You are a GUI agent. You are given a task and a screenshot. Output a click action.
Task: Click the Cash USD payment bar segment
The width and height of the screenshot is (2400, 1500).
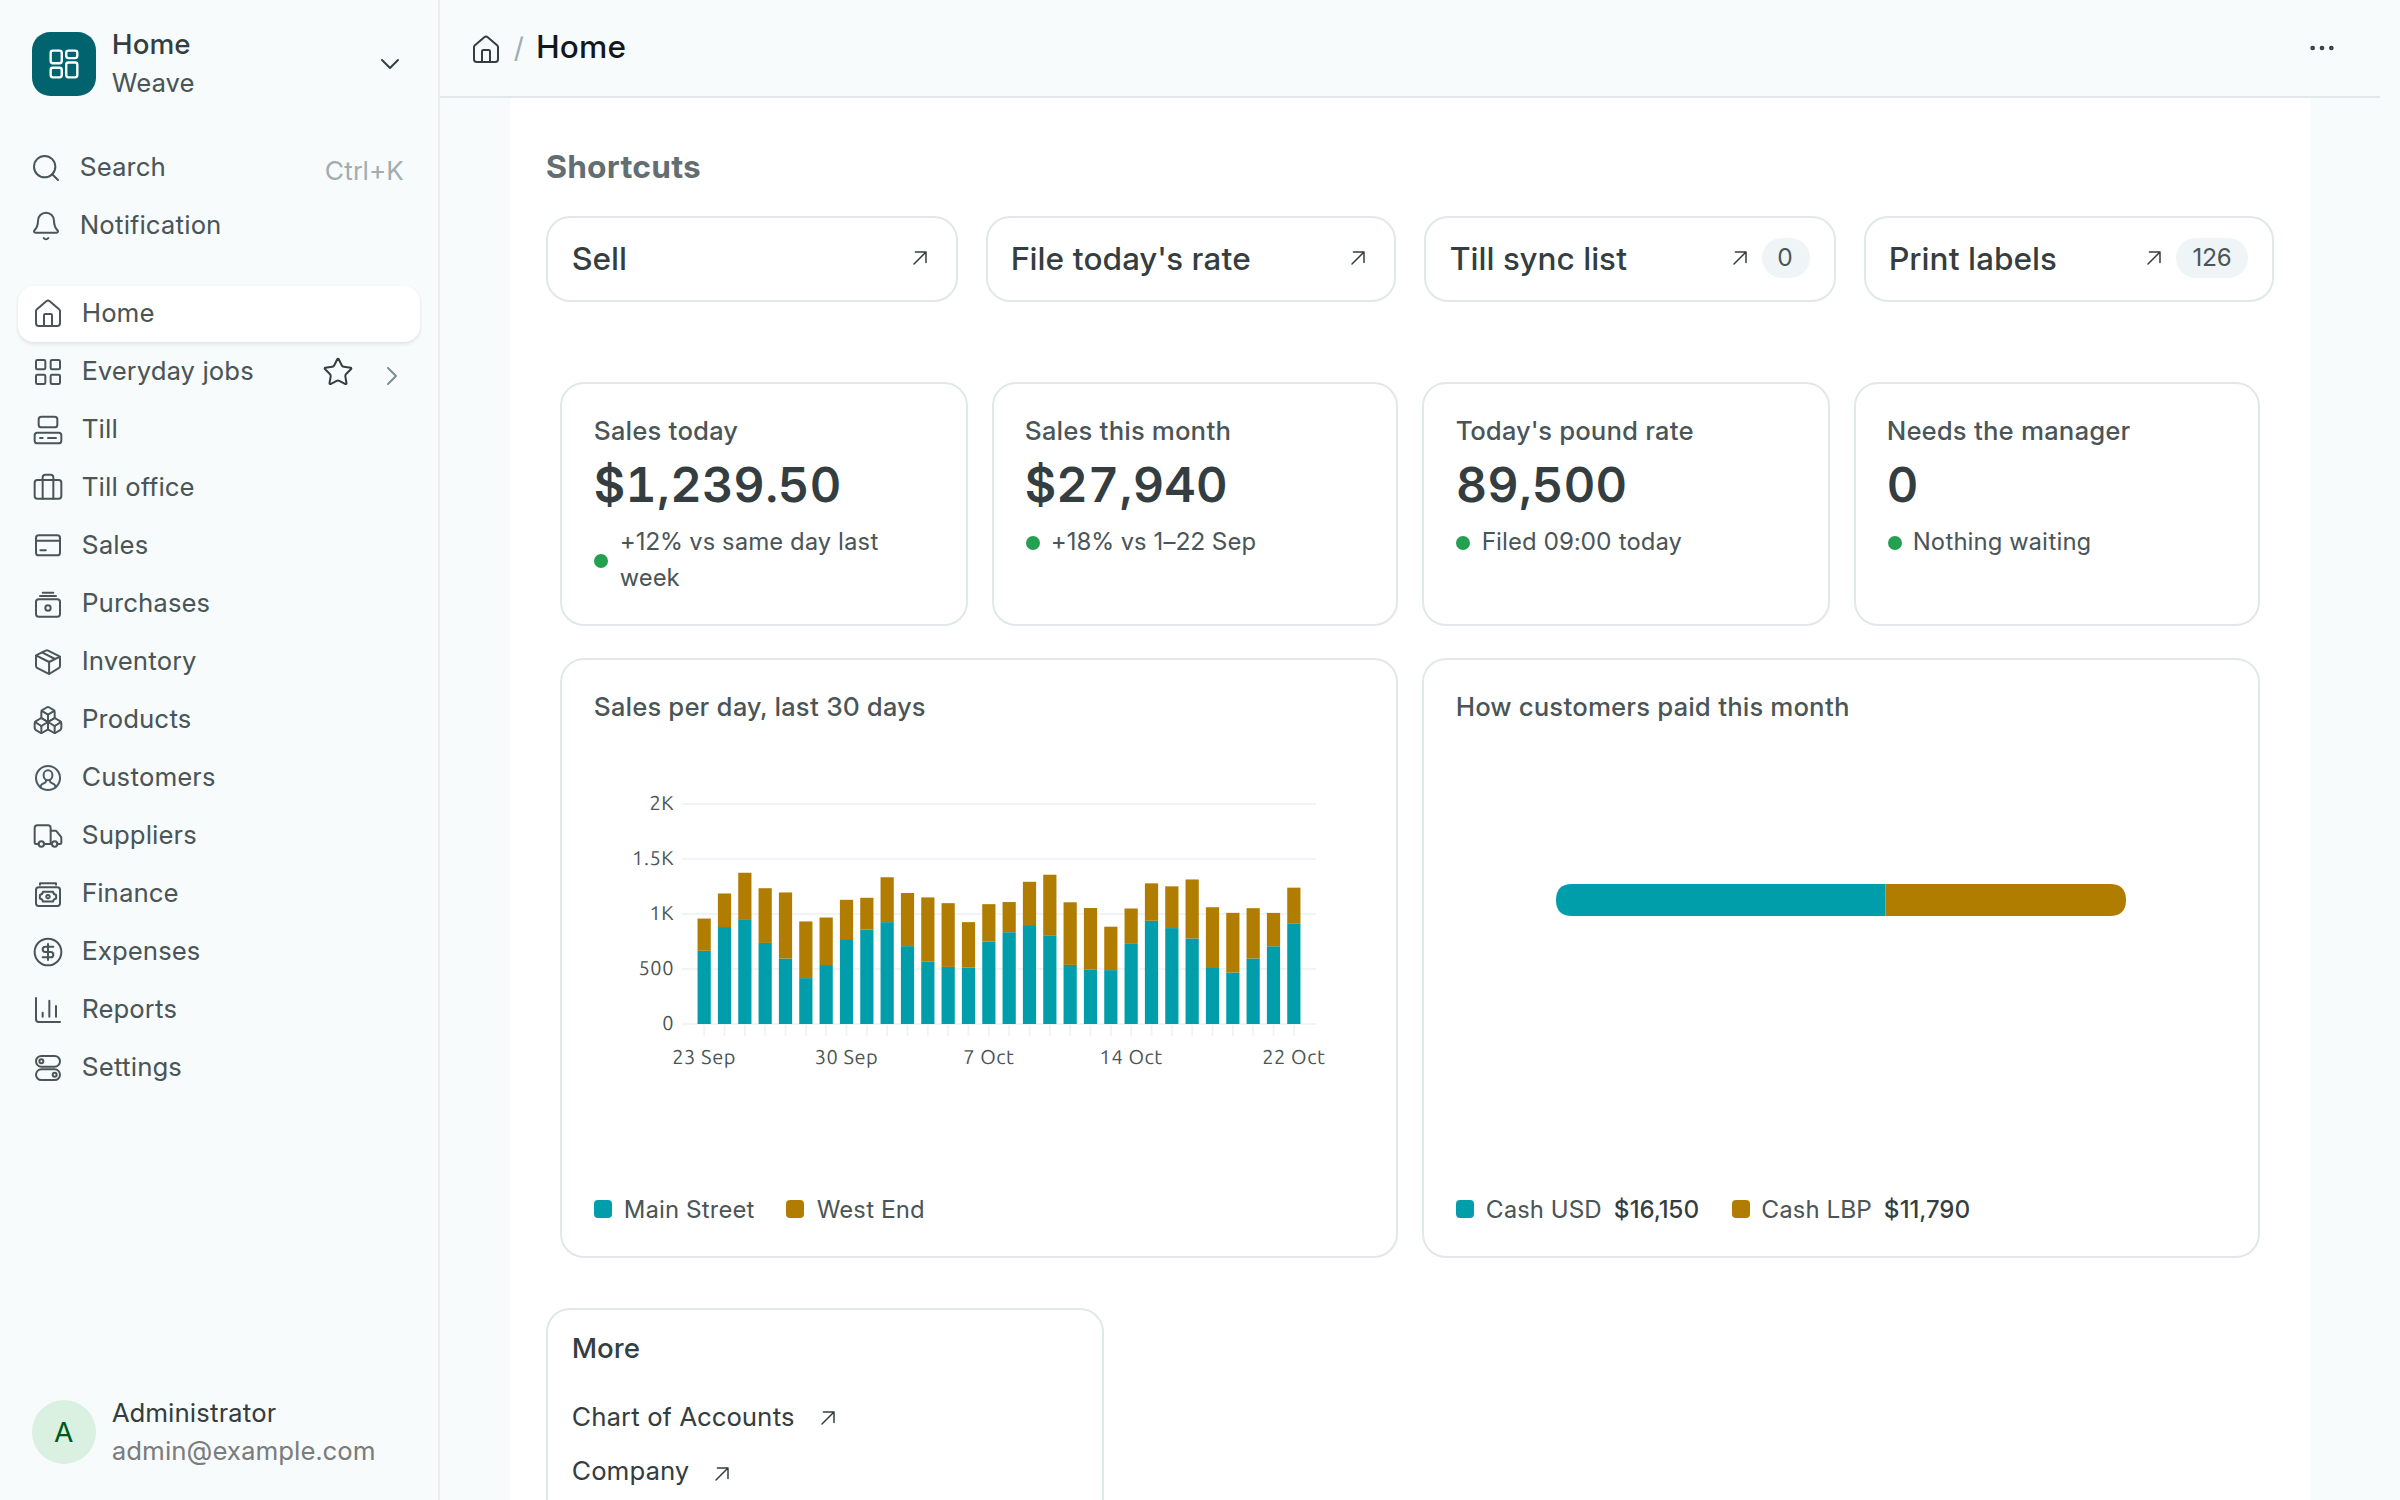[x=1720, y=900]
